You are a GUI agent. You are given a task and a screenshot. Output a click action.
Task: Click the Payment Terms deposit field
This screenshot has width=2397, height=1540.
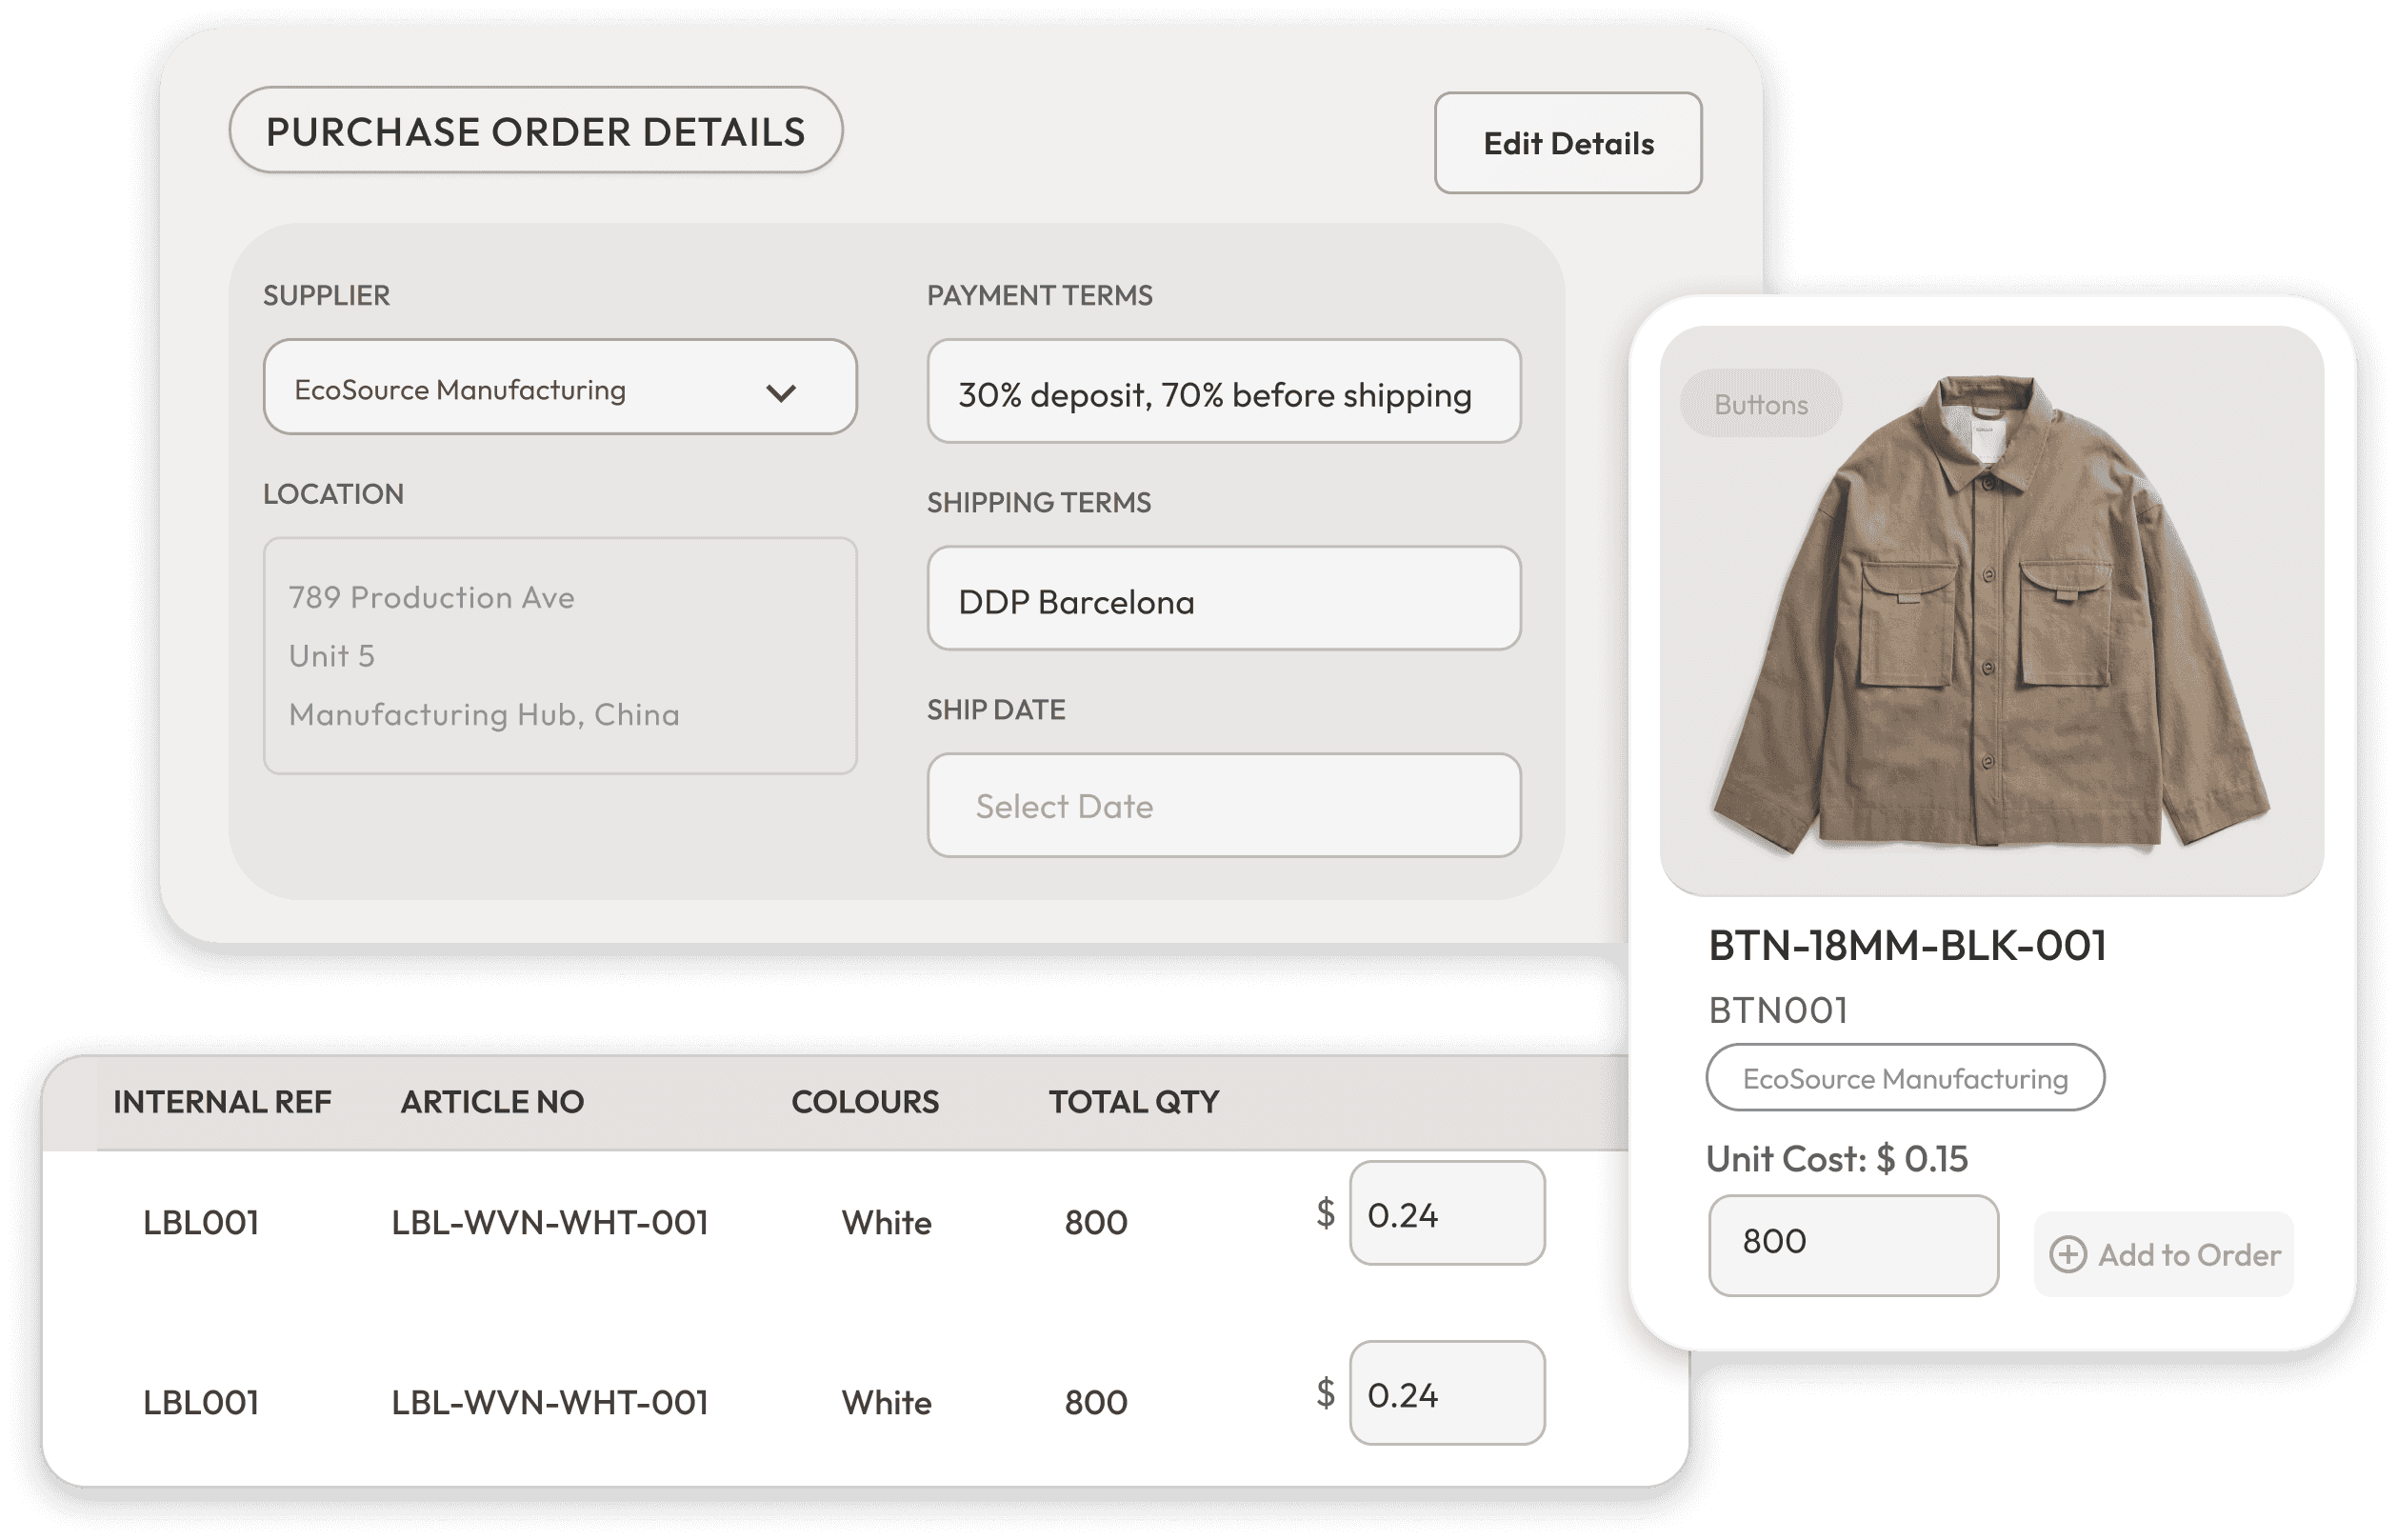pos(1223,392)
